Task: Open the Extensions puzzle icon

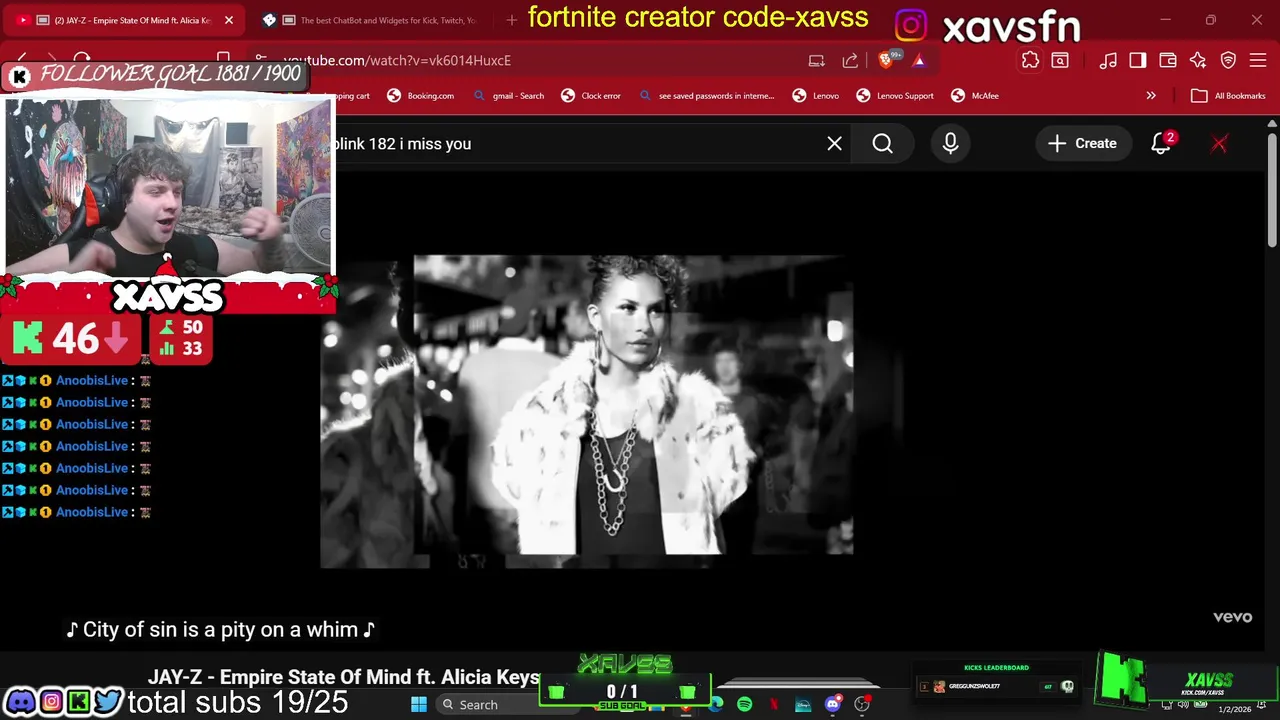Action: pyautogui.click(x=1030, y=61)
